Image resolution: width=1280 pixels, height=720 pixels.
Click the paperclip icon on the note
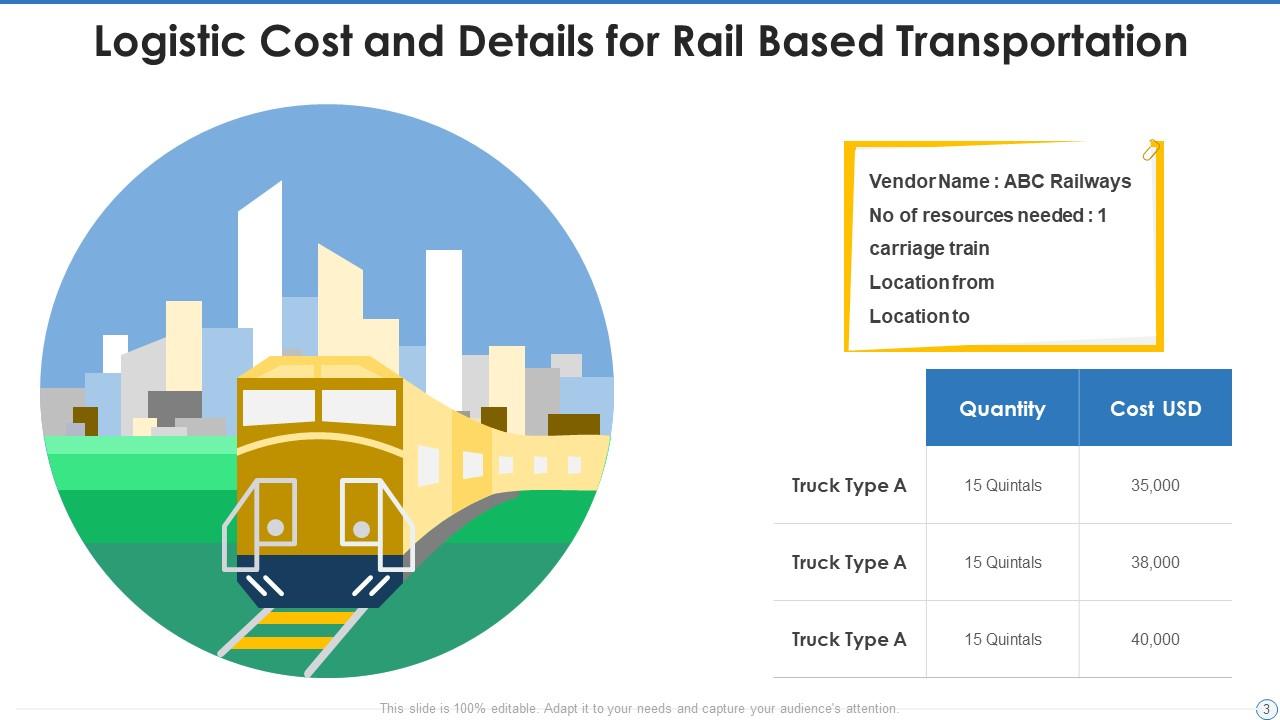tap(1151, 150)
